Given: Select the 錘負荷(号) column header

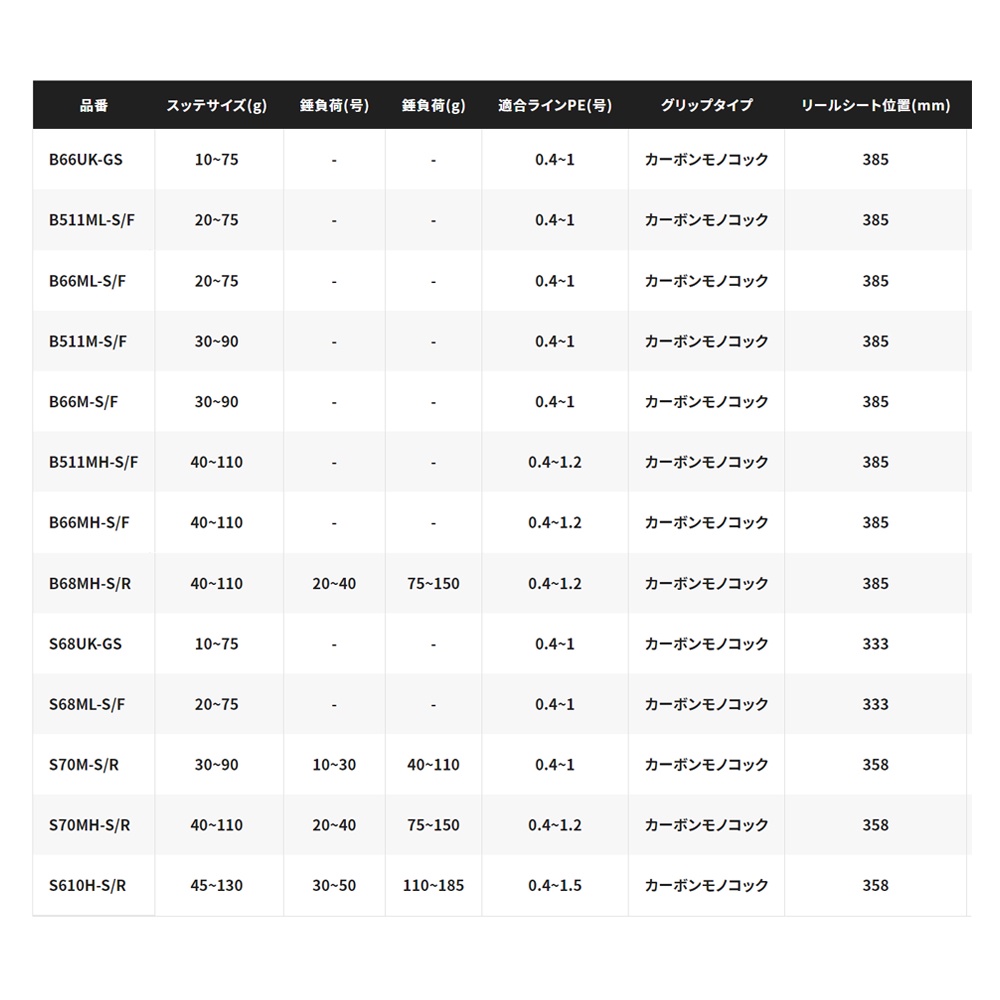Looking at the screenshot, I should click(x=334, y=105).
